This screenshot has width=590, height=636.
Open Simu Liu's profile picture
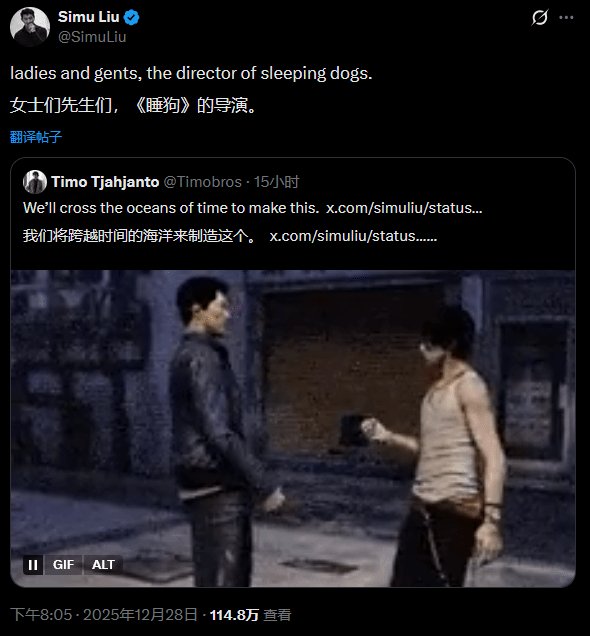coord(30,27)
